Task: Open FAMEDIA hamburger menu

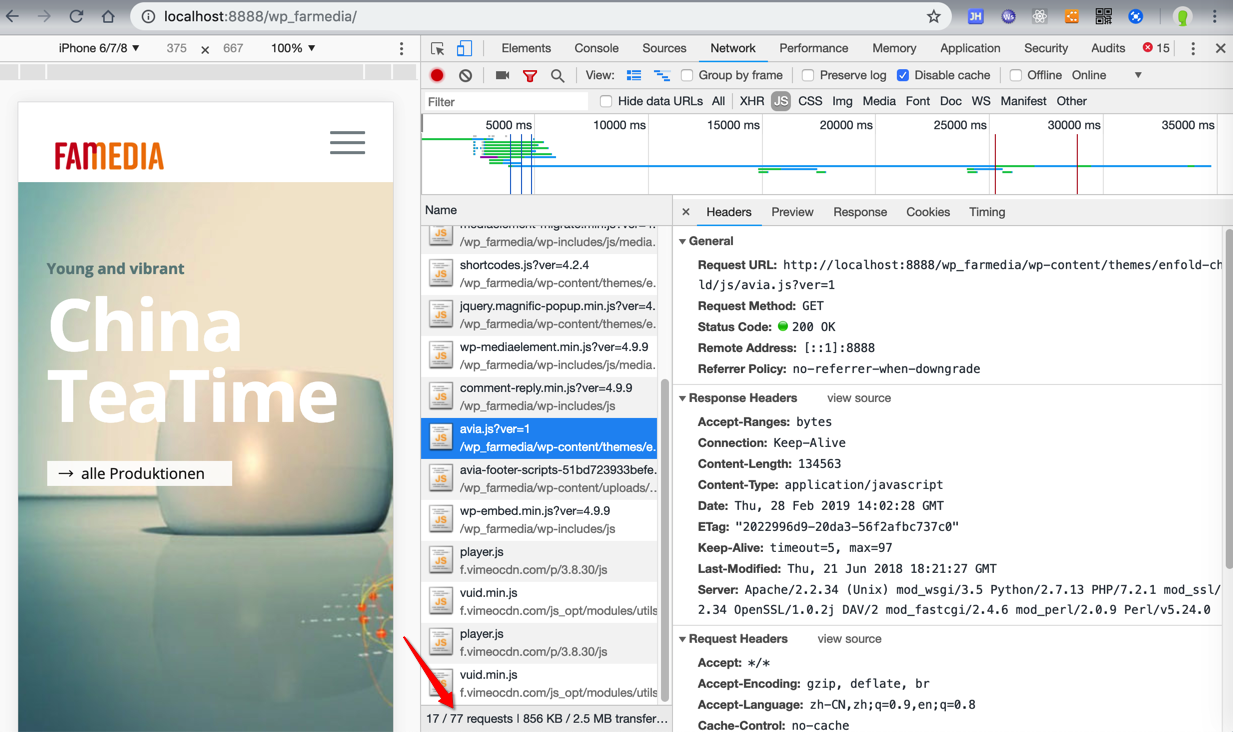Action: click(x=347, y=142)
